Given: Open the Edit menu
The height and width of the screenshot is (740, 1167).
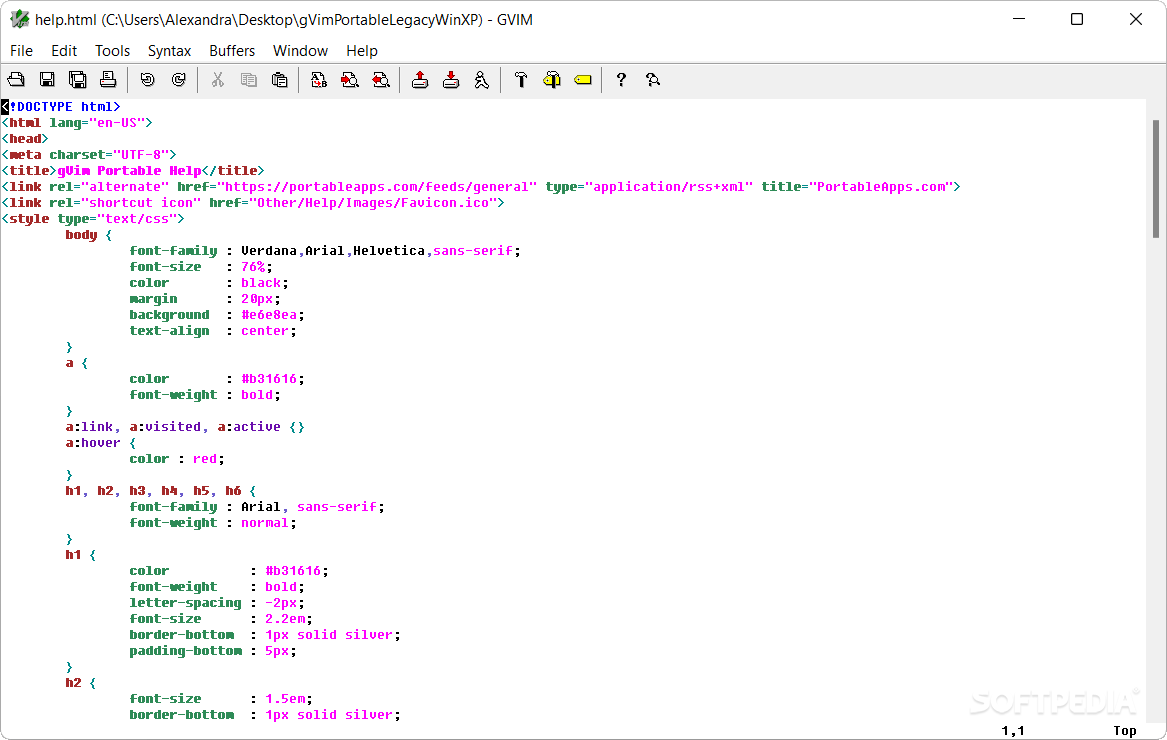Looking at the screenshot, I should point(64,51).
